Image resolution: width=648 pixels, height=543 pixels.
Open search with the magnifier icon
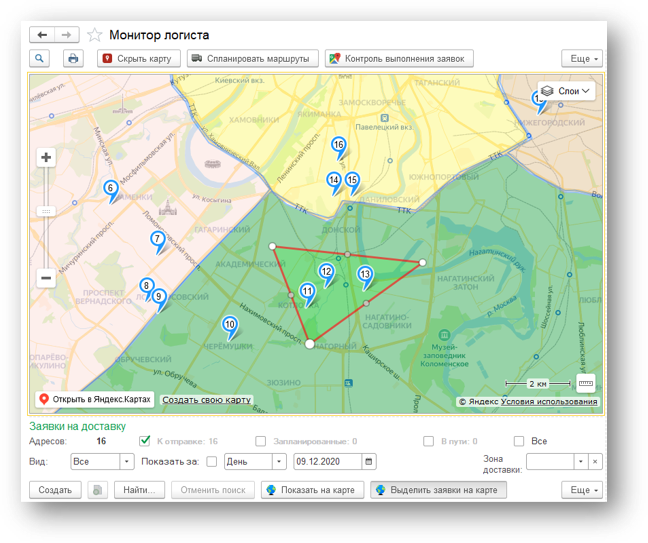click(x=39, y=58)
